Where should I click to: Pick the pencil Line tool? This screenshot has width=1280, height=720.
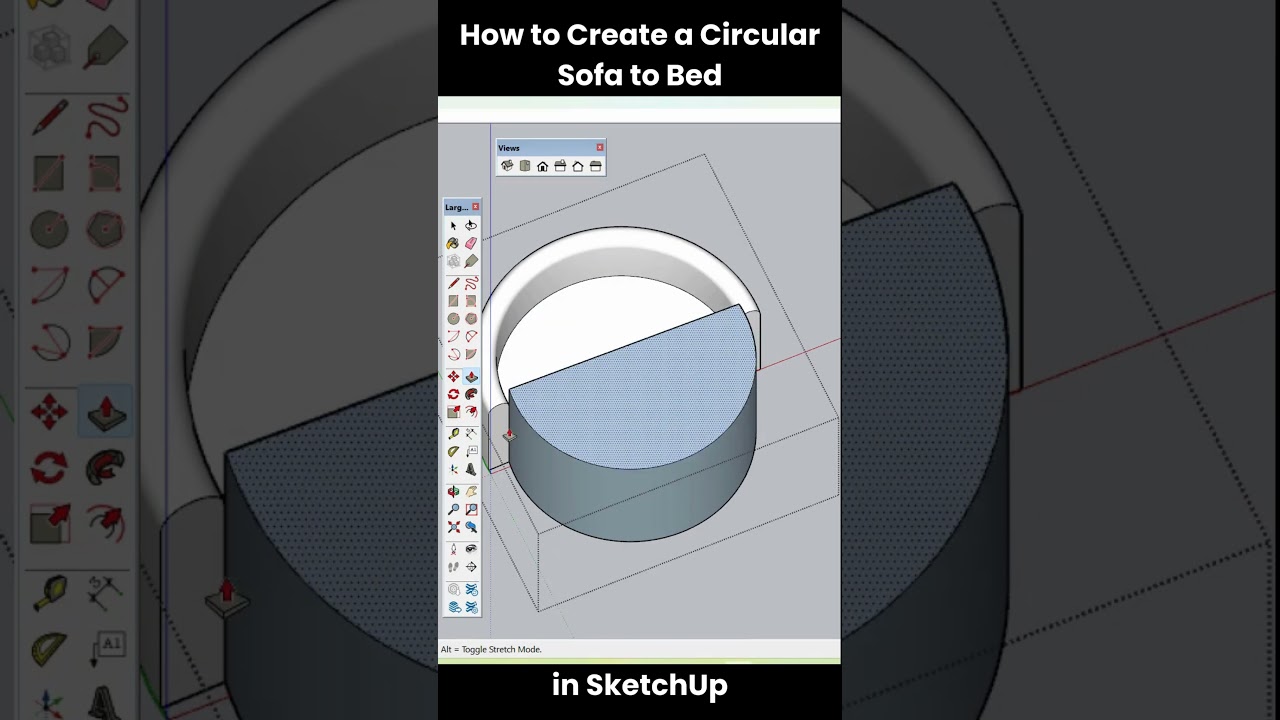click(453, 283)
